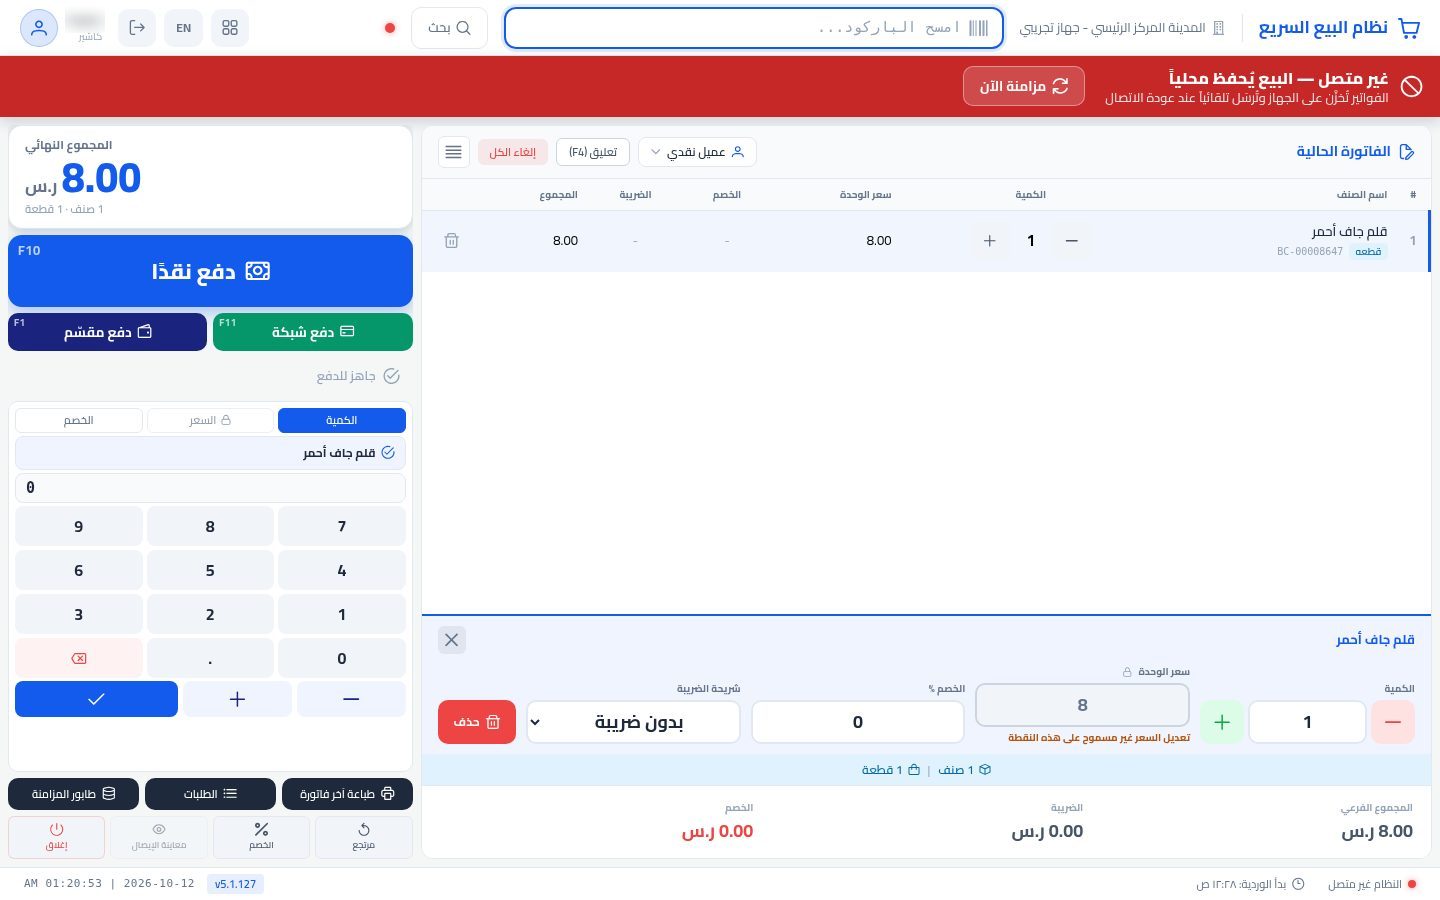Confirm keypad entry with checkmark button
Screen dimensions: 1440x900
(x=96, y=699)
